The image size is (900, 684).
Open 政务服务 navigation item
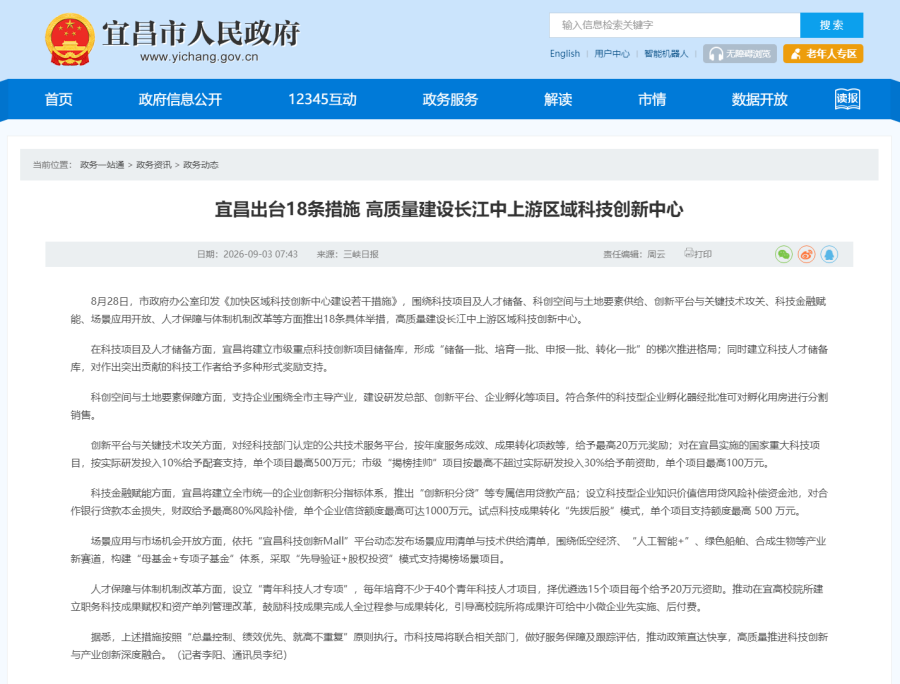[x=450, y=99]
